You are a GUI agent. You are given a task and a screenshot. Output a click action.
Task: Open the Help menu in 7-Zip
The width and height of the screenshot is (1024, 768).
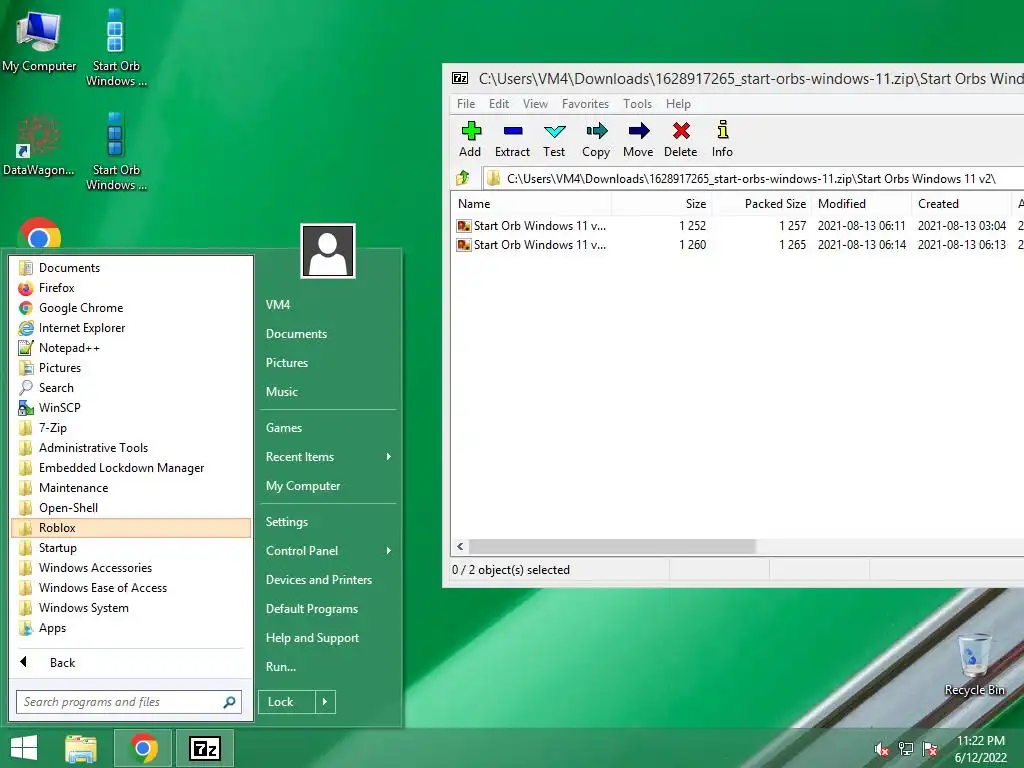point(678,104)
